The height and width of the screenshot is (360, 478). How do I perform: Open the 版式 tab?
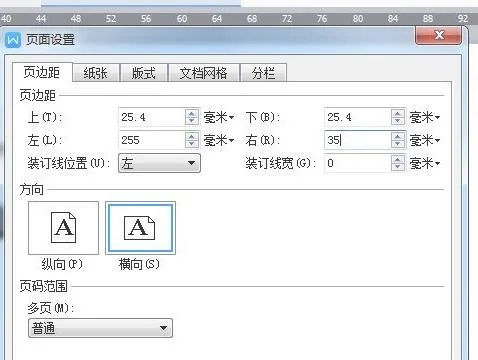[x=144, y=73]
